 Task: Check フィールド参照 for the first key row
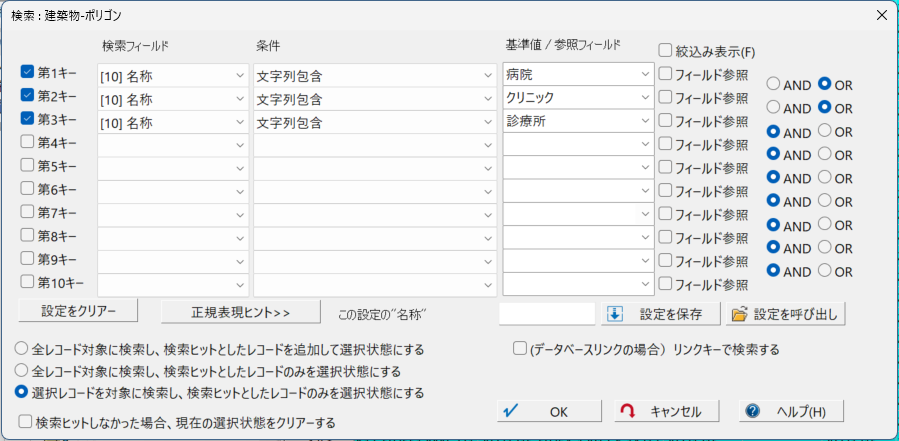click(666, 73)
